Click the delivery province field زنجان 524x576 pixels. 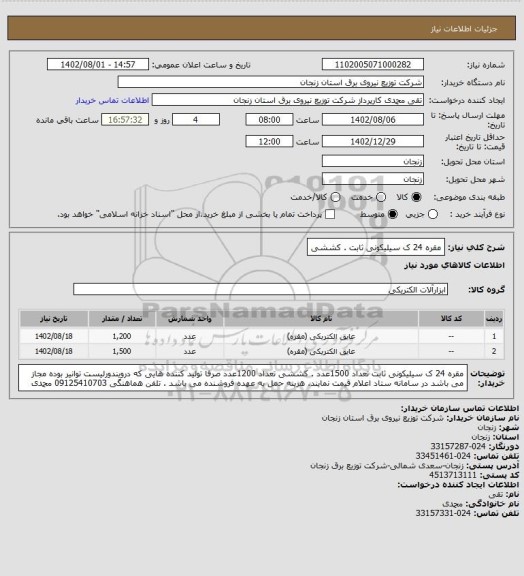(373, 161)
